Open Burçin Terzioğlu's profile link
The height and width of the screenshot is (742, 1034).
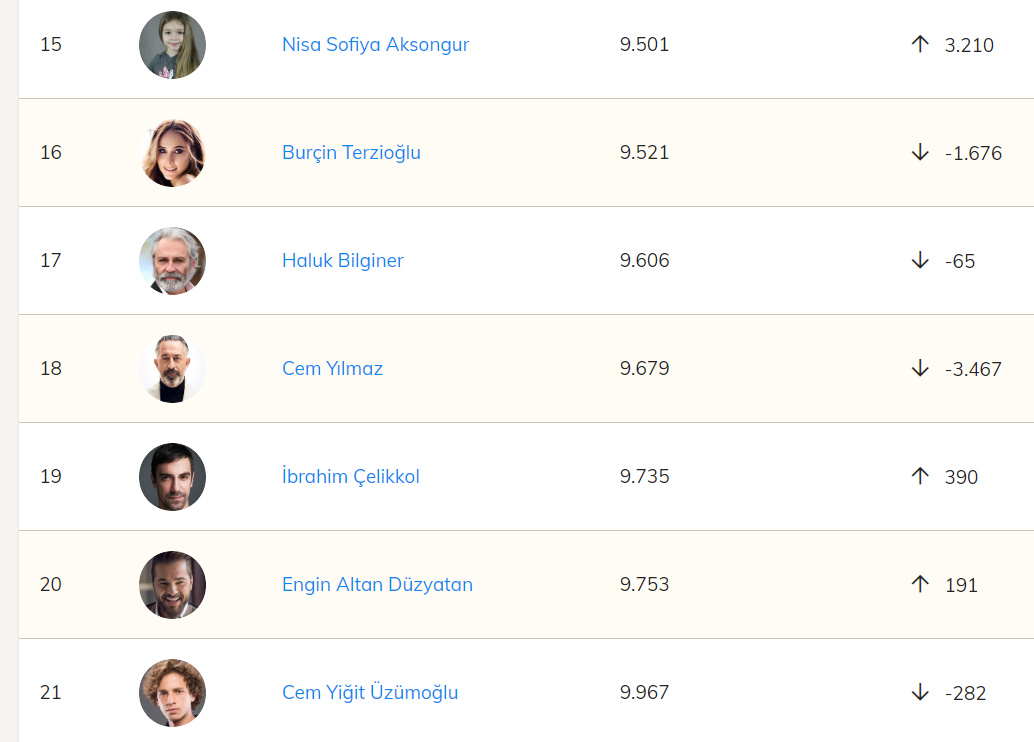point(351,153)
